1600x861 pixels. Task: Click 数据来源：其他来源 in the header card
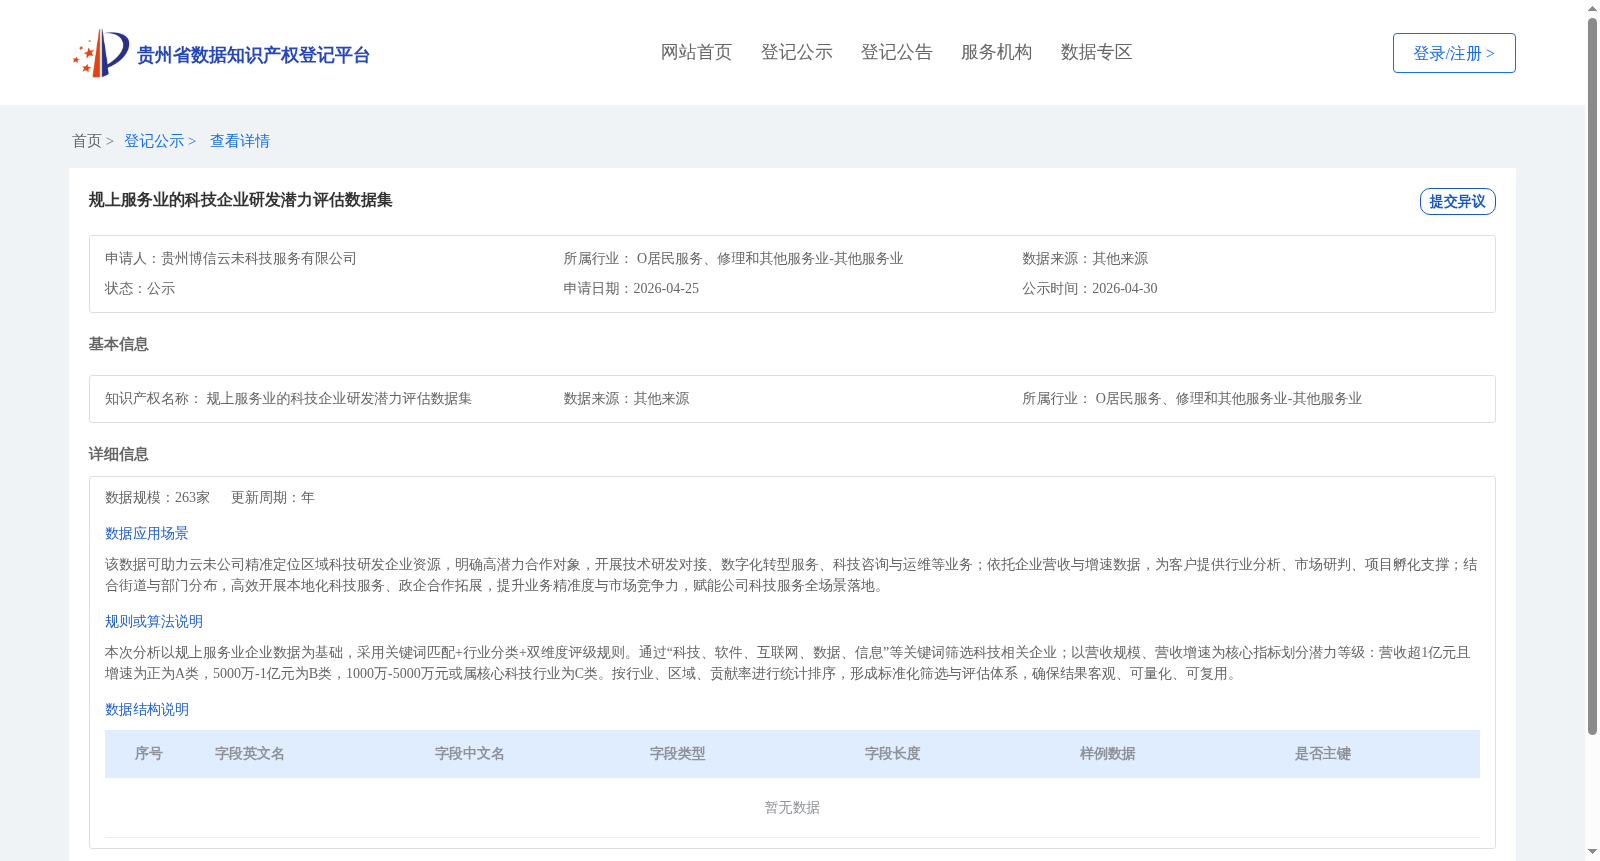click(1085, 258)
